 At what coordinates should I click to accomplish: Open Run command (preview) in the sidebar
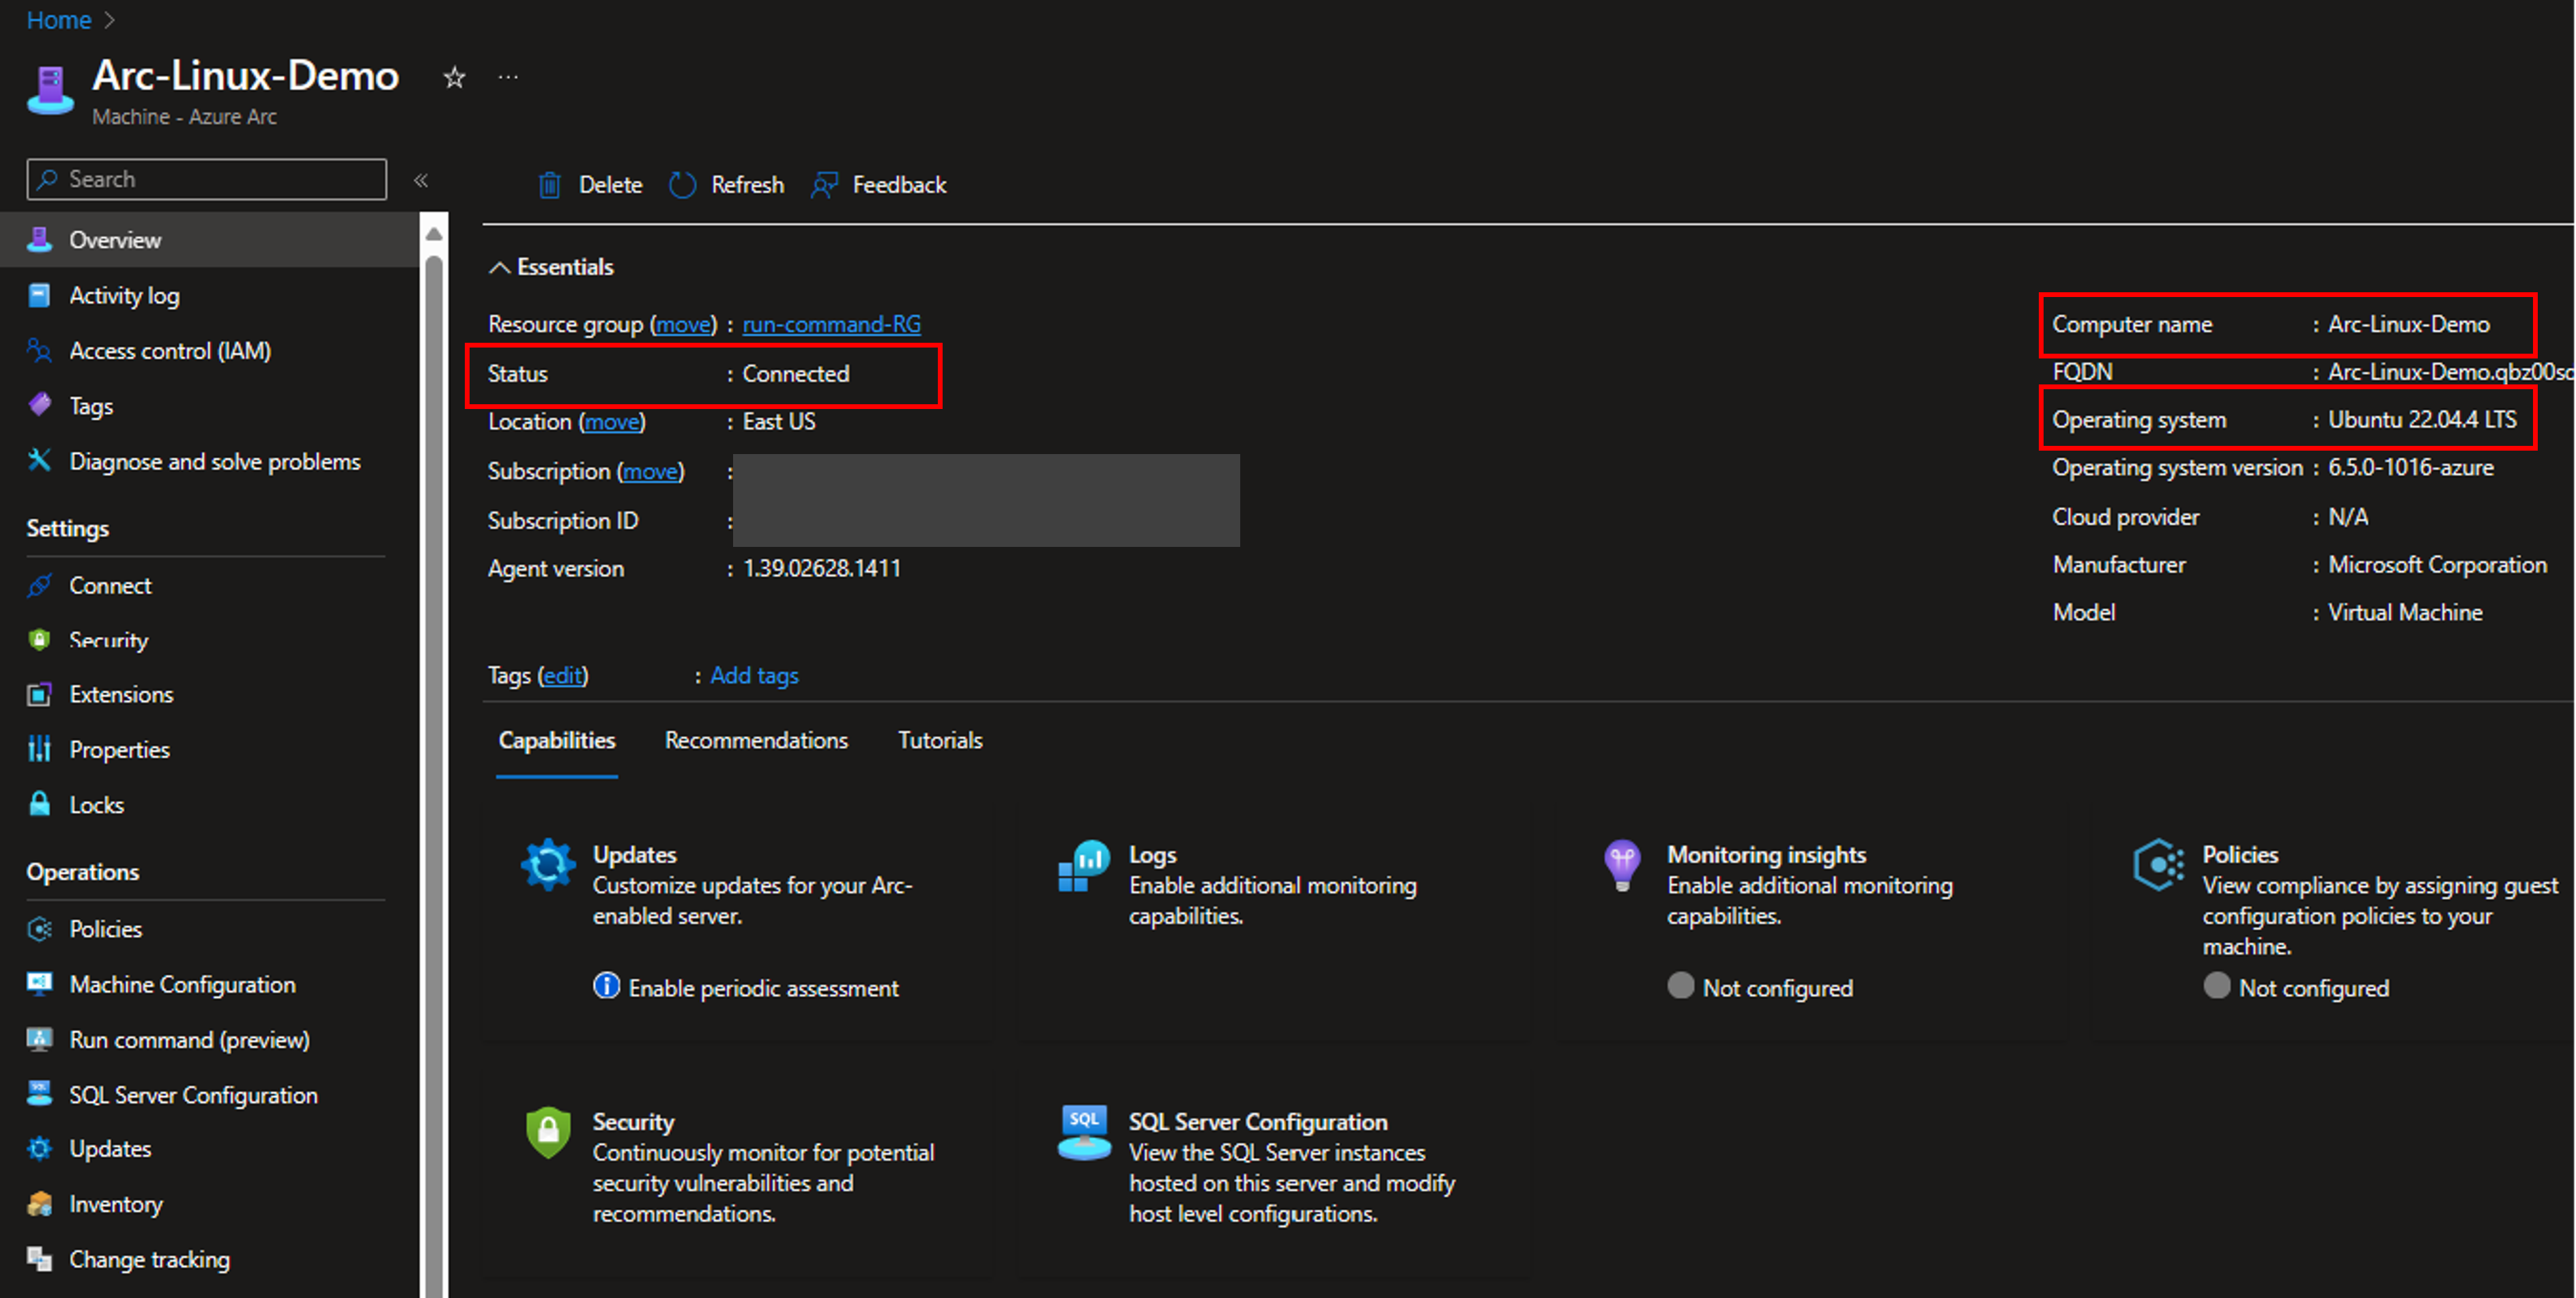tap(189, 1040)
